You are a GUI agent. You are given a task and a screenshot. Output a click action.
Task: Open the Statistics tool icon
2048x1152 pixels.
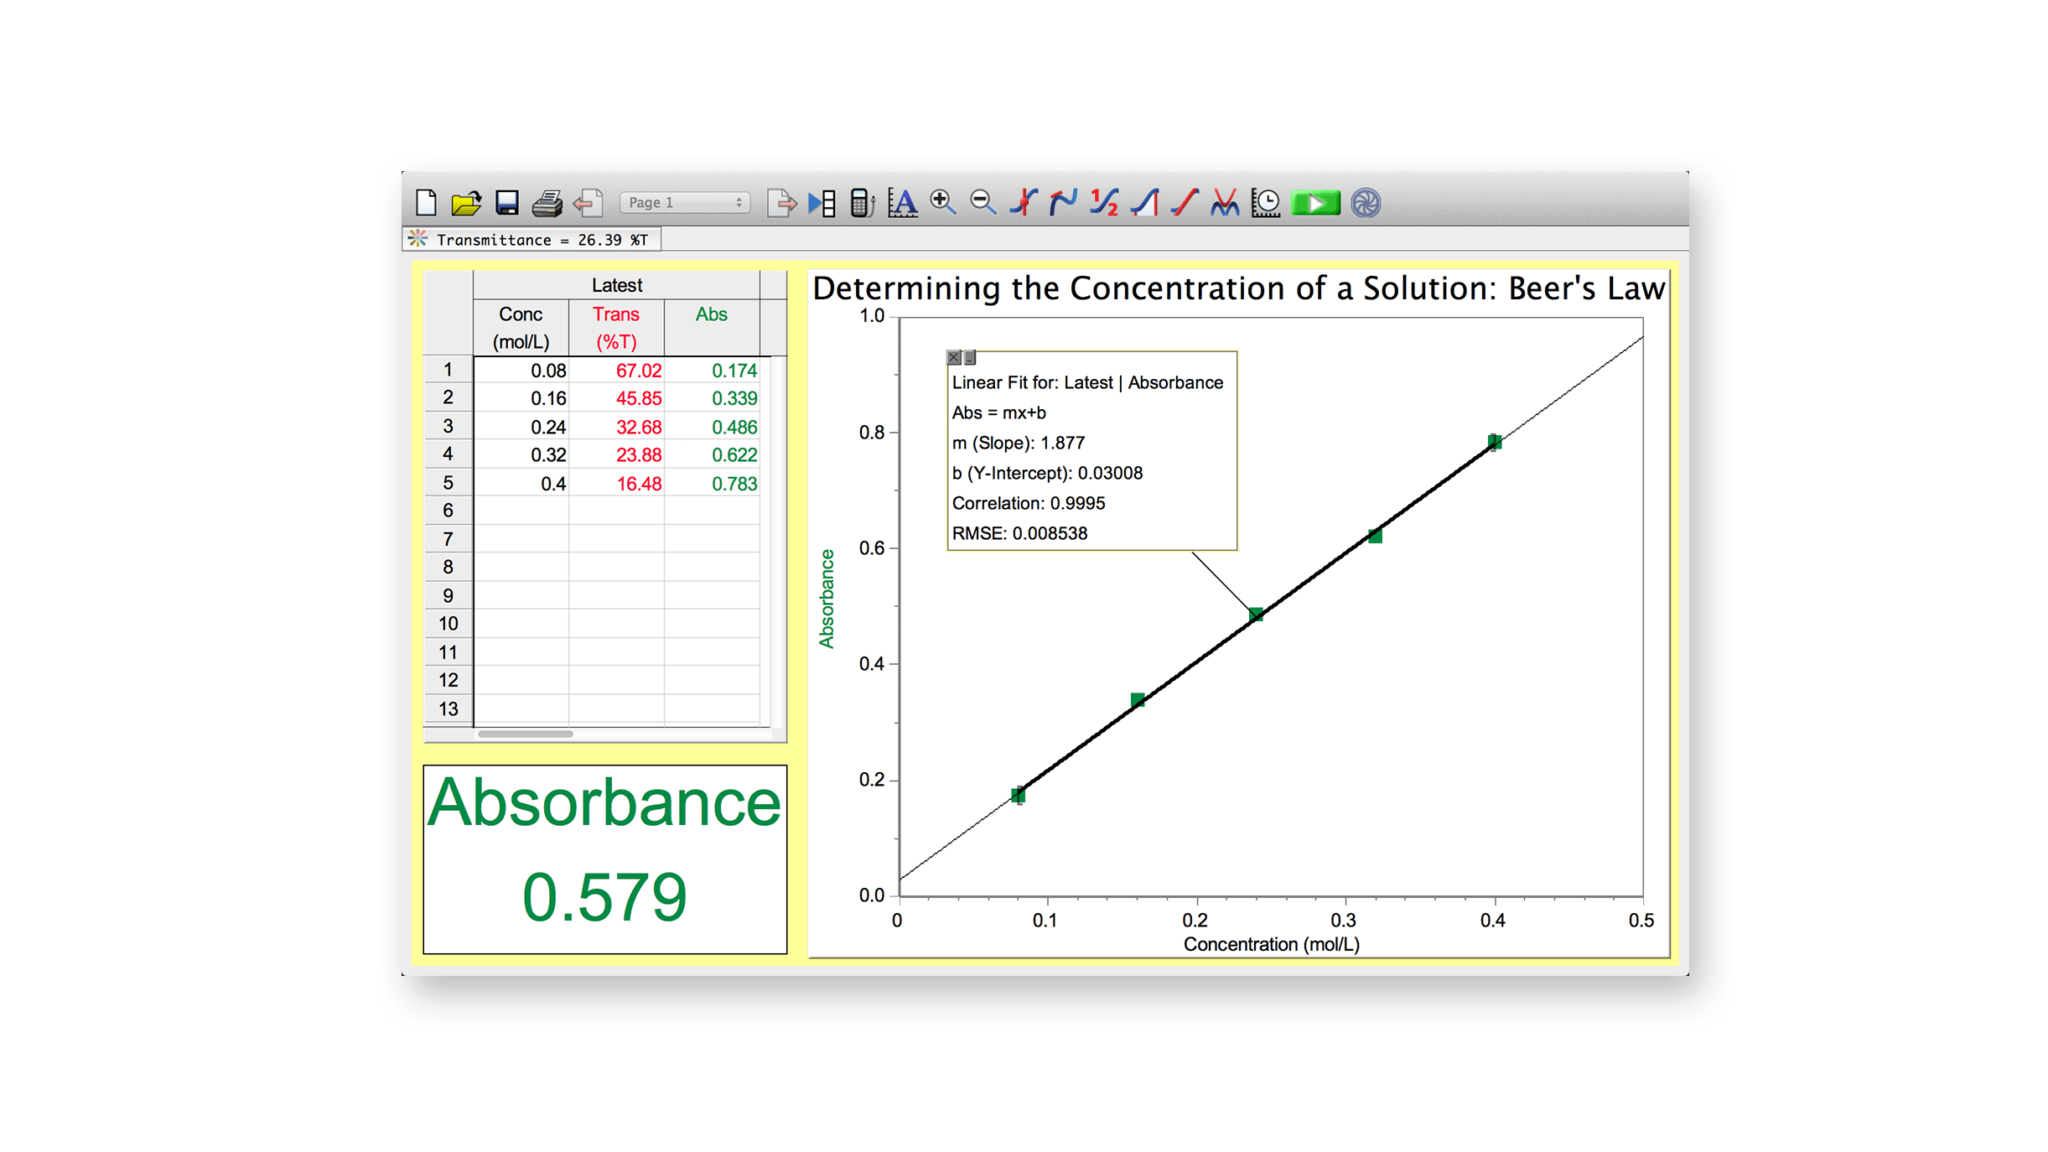point(1104,203)
